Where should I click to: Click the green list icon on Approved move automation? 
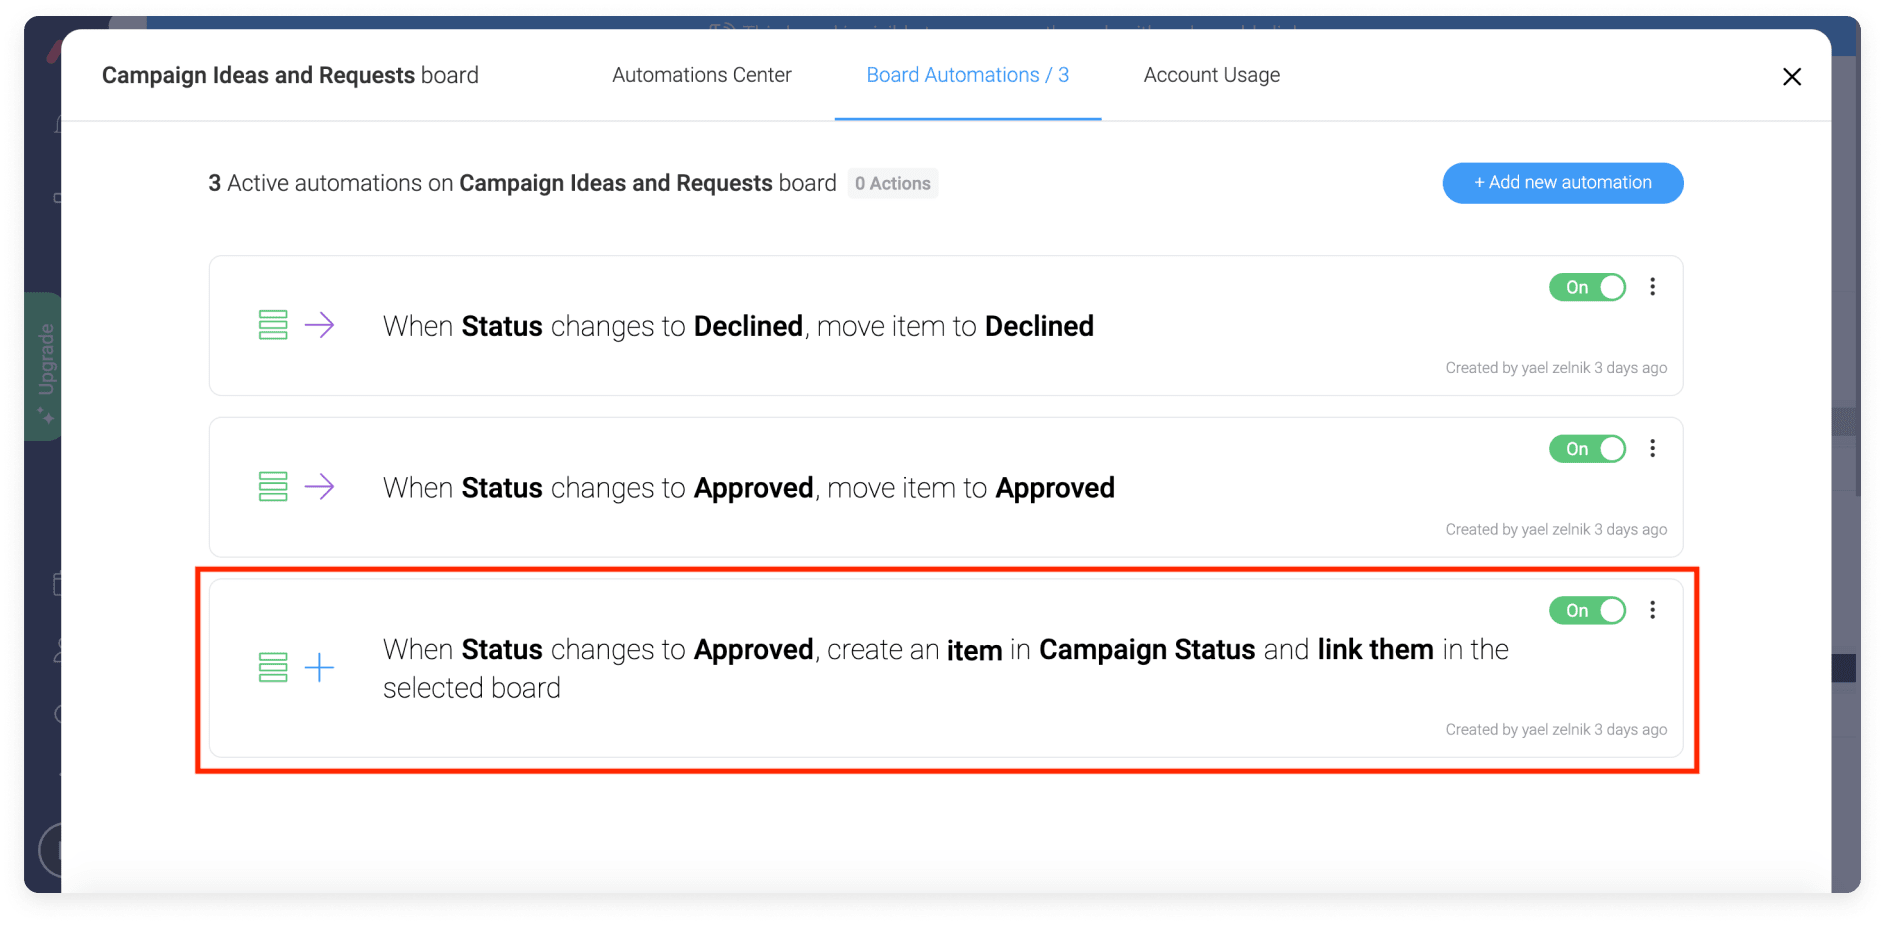point(273,487)
